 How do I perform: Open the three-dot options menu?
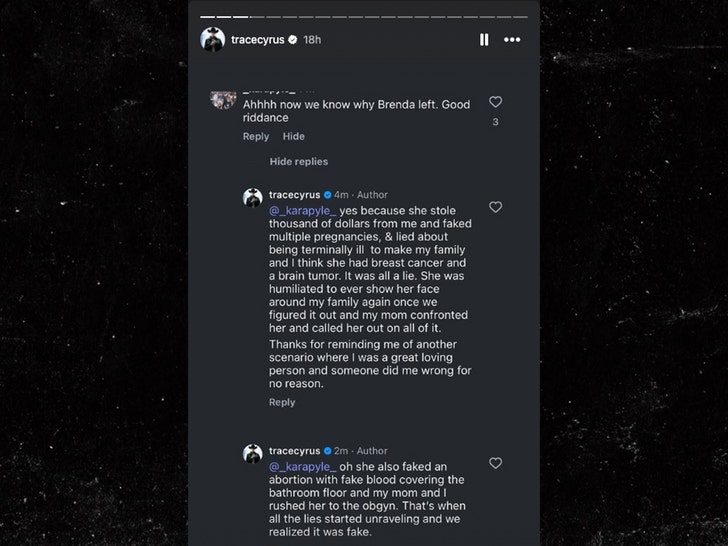pos(512,39)
